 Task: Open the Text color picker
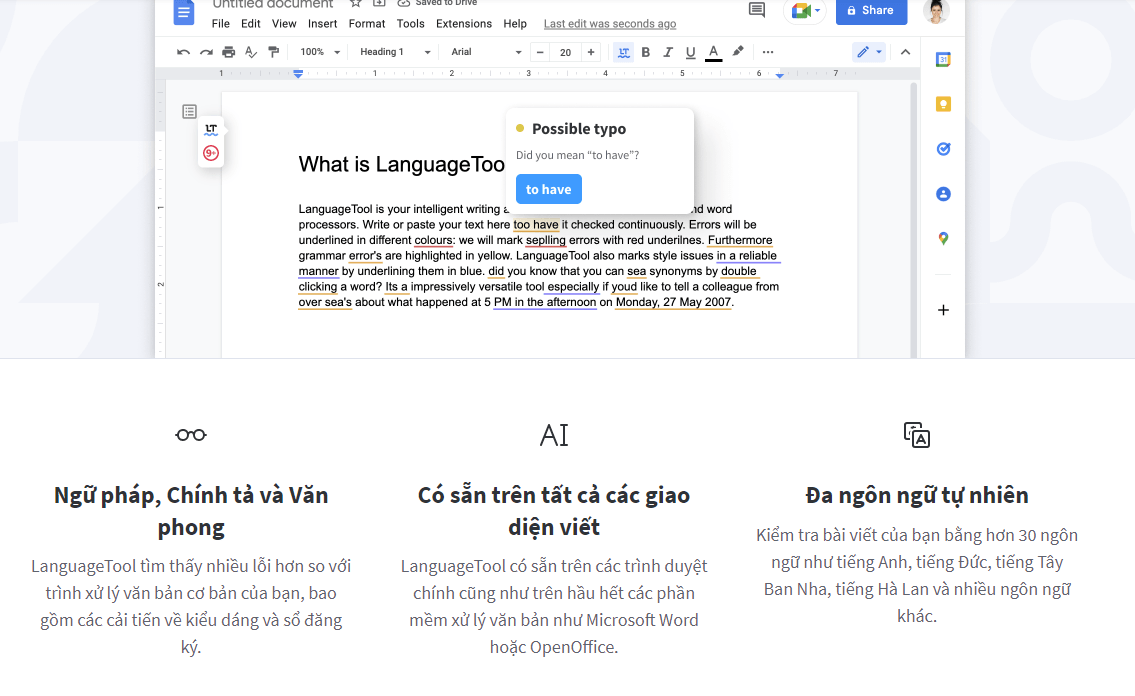pos(713,51)
